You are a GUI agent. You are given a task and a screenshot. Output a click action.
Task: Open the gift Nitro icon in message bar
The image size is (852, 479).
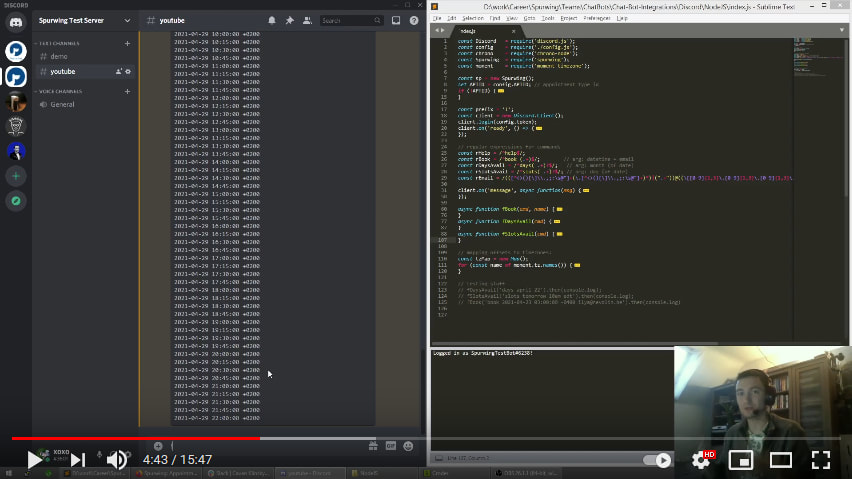point(373,446)
